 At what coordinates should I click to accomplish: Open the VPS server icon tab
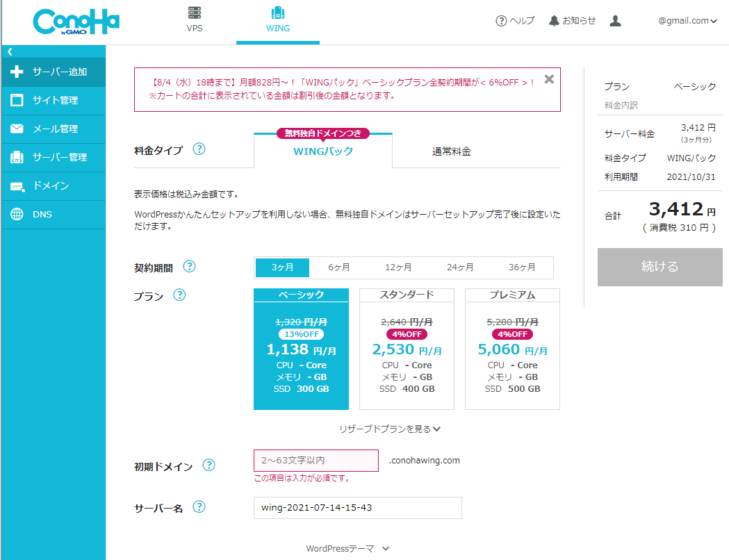click(x=194, y=20)
